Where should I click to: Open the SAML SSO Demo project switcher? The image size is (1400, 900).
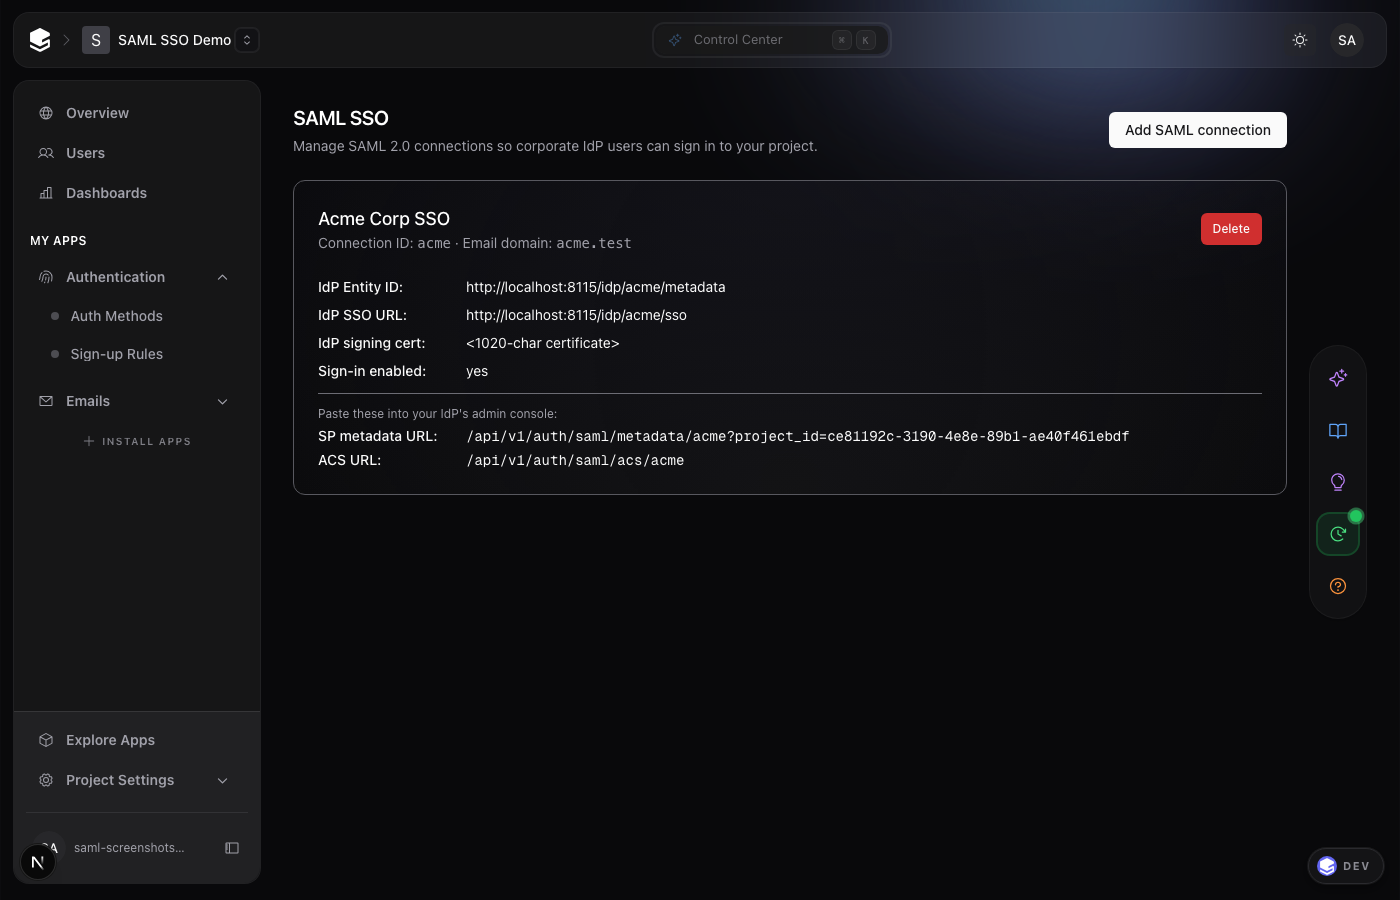coord(247,40)
